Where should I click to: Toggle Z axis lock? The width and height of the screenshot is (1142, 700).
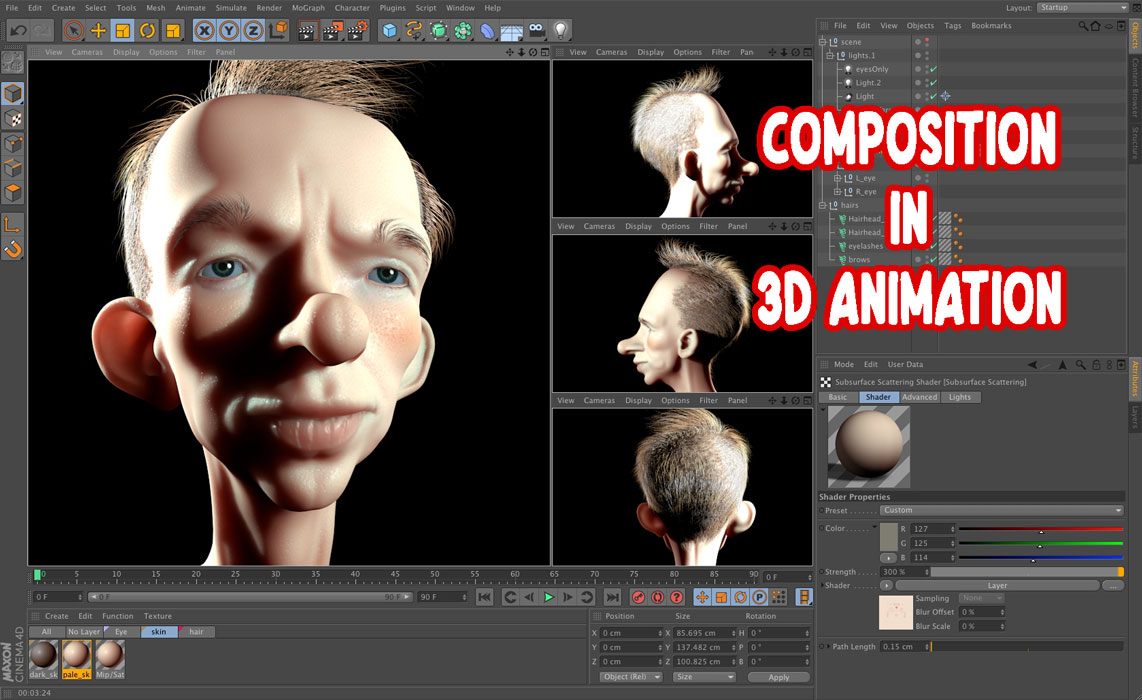click(253, 31)
